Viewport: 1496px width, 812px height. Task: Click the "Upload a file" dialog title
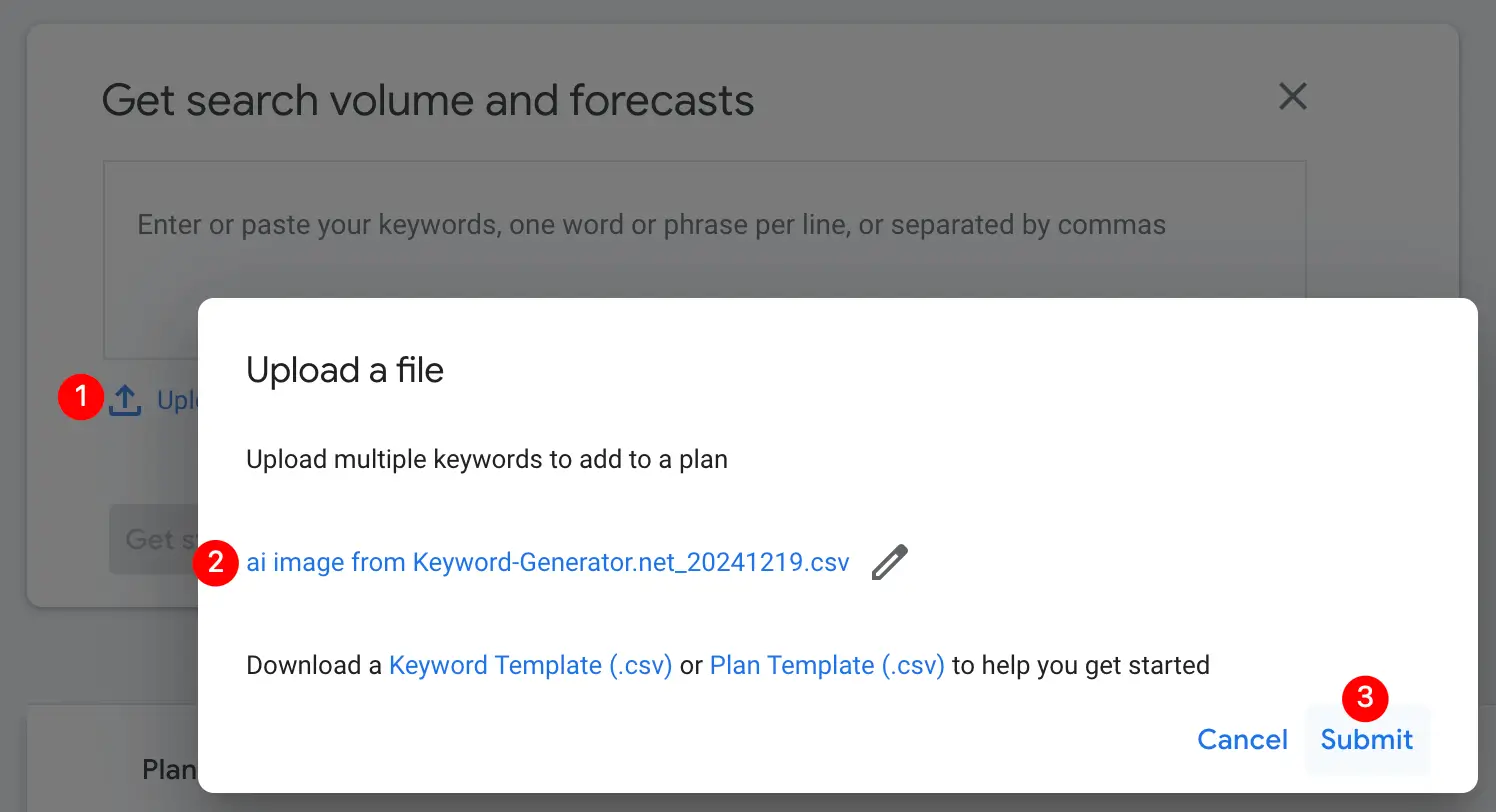(x=345, y=371)
